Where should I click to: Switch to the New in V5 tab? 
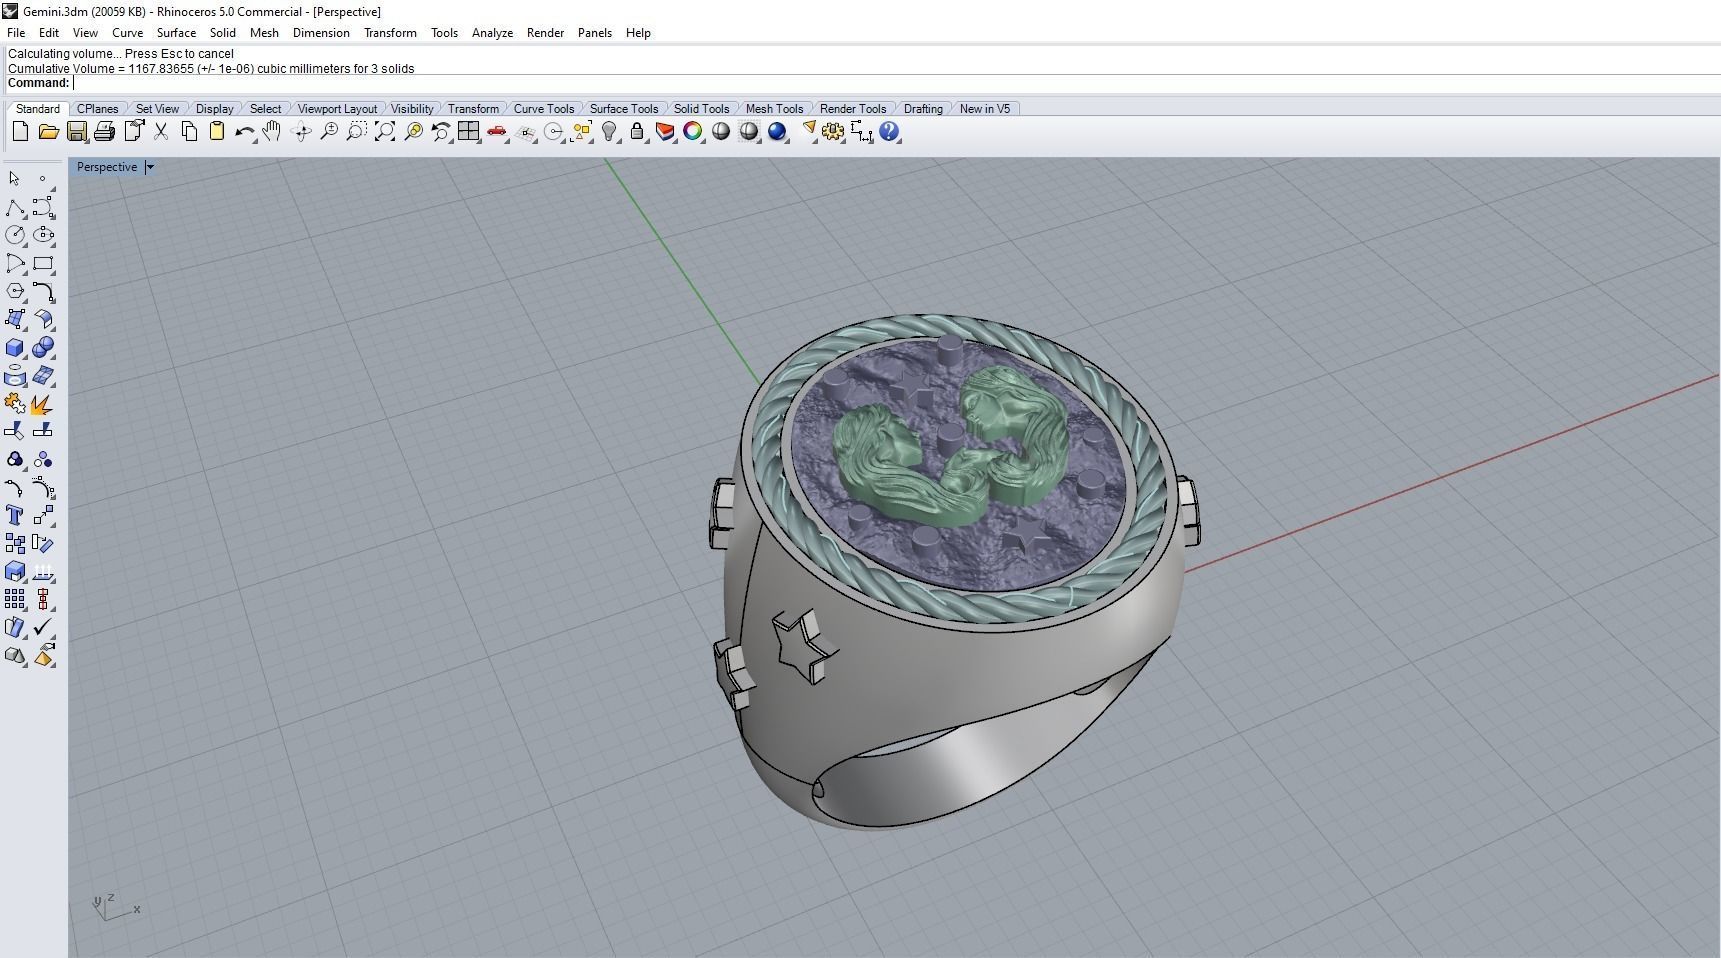tap(985, 109)
